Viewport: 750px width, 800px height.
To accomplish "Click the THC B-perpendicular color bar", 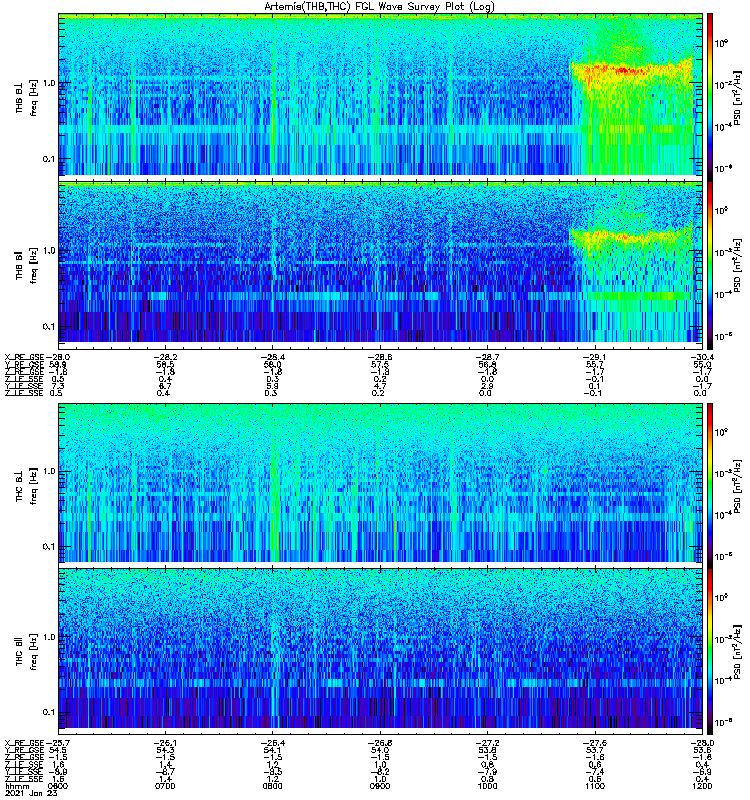I will click(710, 485).
